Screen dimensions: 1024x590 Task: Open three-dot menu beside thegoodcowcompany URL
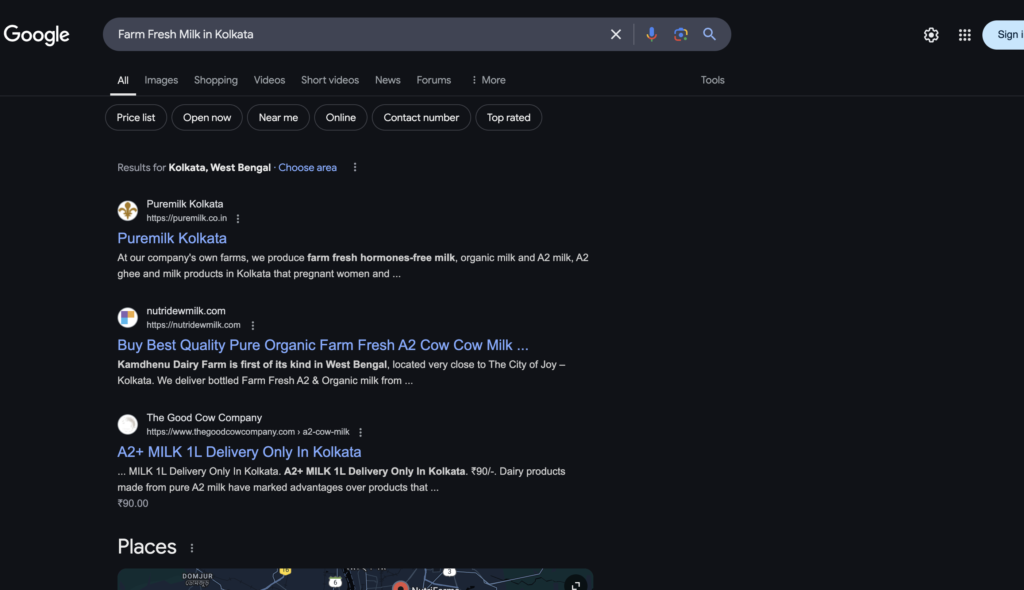360,433
